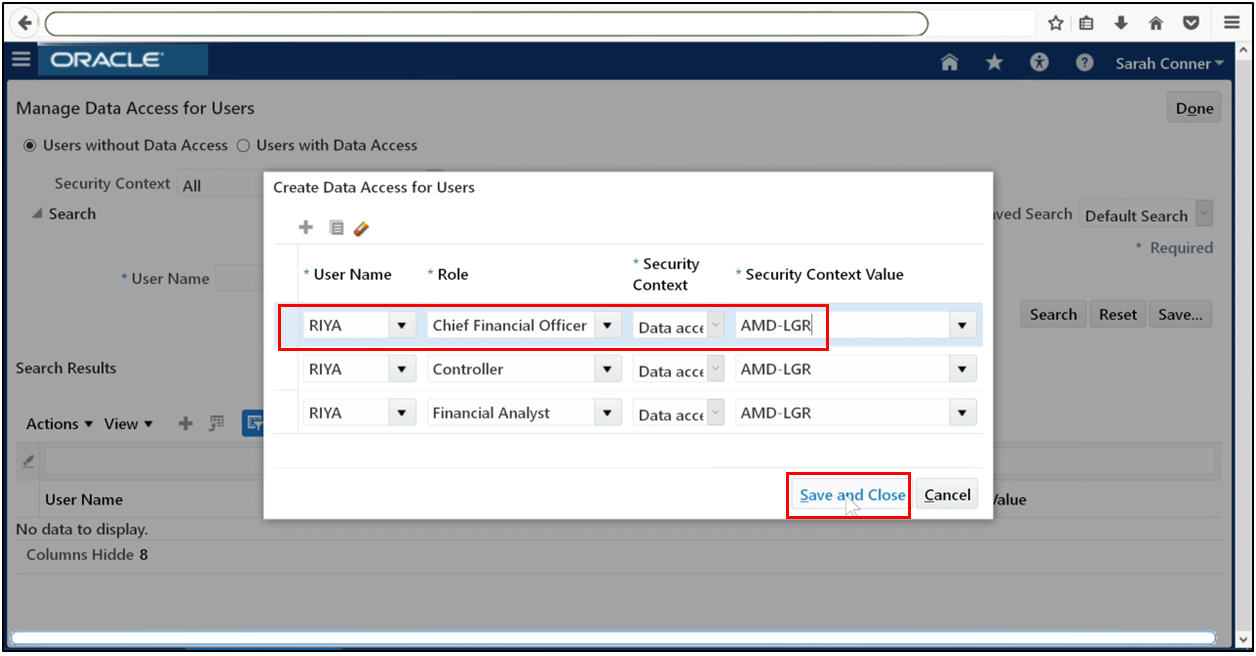Select the Users with Data Access option
This screenshot has width=1256, height=656.
pyautogui.click(x=243, y=145)
